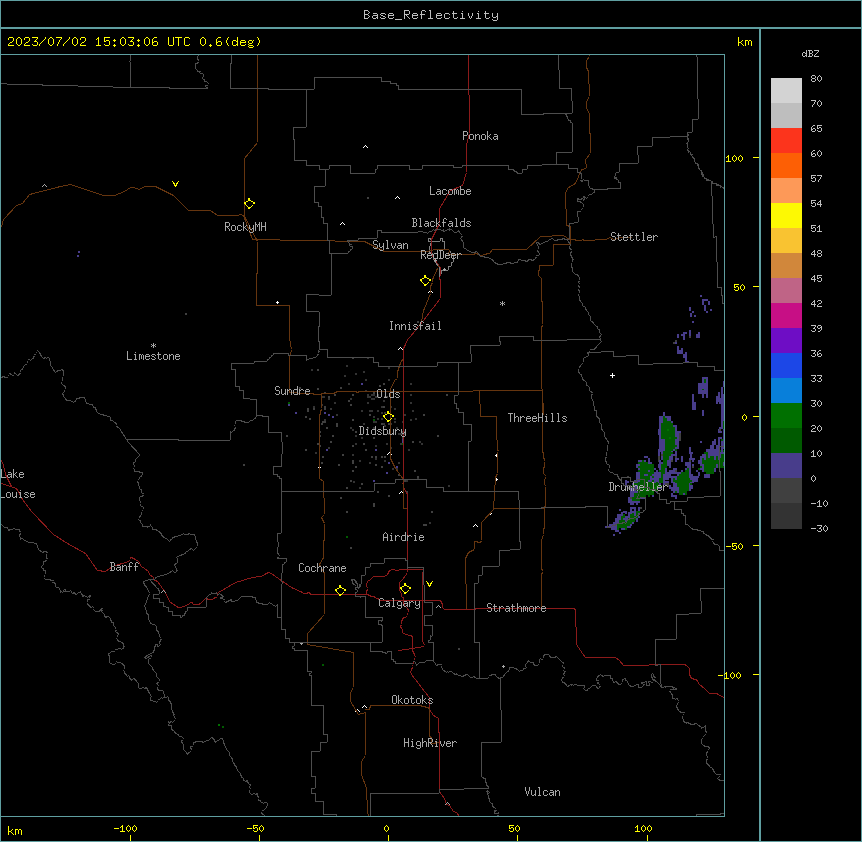Select the -100 tick label on the vertical axis
This screenshot has width=862, height=842.
[731, 675]
